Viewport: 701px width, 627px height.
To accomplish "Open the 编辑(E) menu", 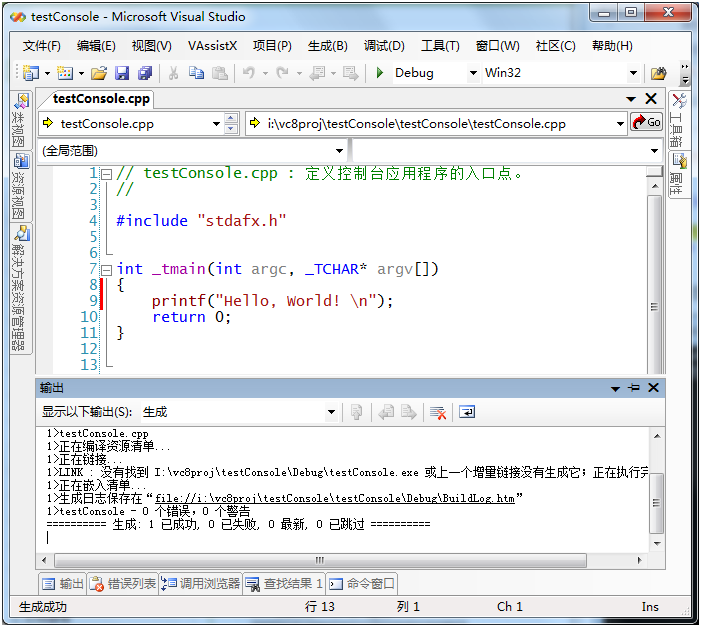I will coord(96,46).
